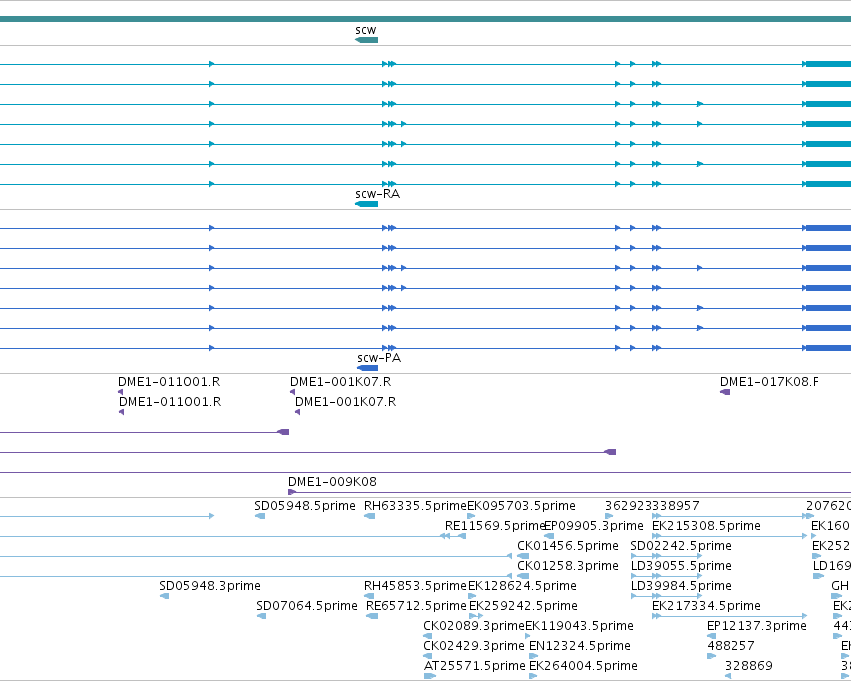Select the purple arrow glyph below DME1-009K08
The height and width of the screenshot is (681, 851).
(x=292, y=492)
